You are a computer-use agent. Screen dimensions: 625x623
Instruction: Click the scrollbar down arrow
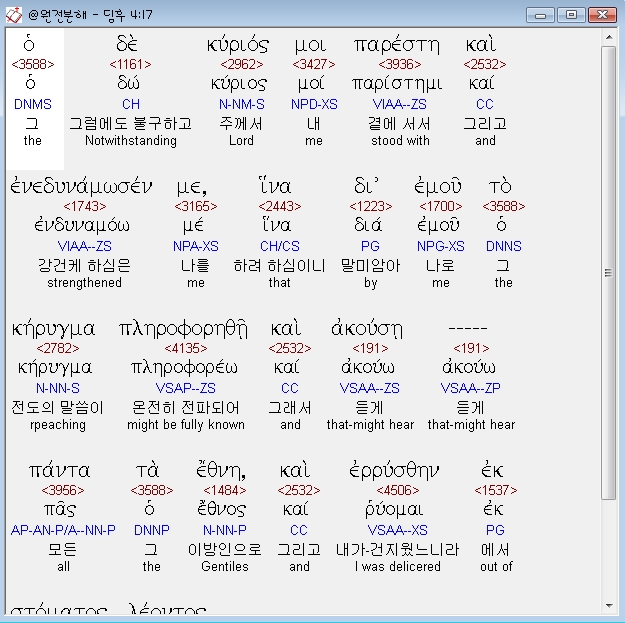pos(609,605)
